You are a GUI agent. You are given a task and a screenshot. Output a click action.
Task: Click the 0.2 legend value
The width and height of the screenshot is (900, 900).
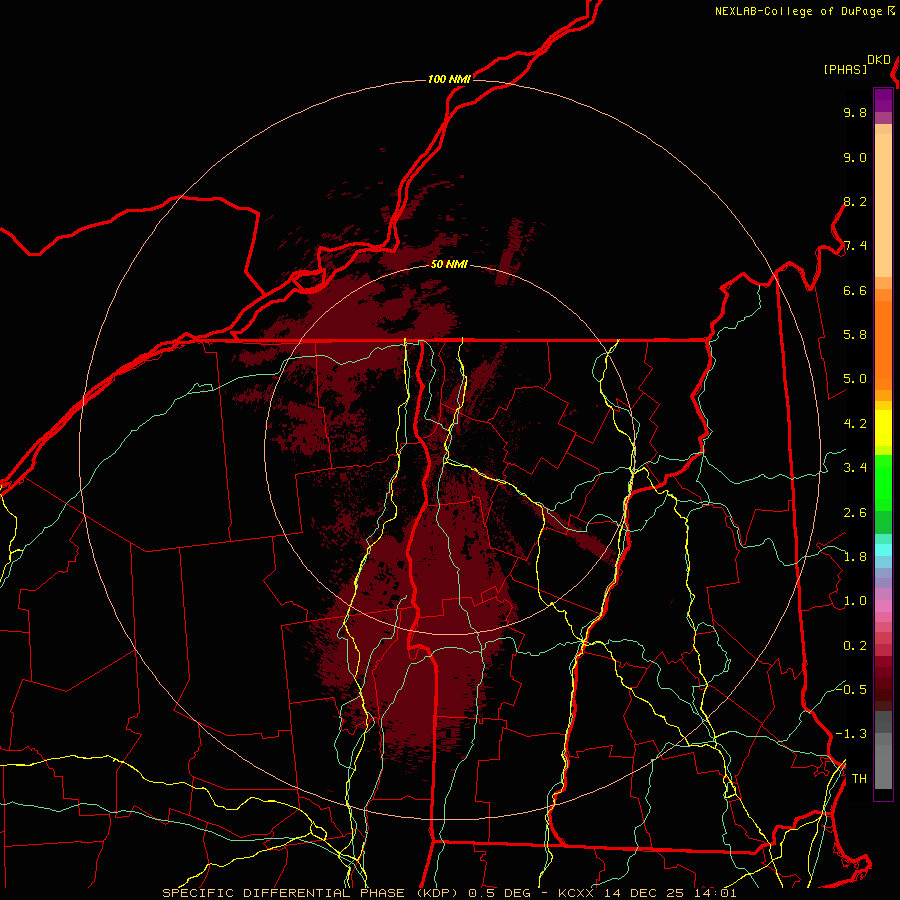coord(855,646)
